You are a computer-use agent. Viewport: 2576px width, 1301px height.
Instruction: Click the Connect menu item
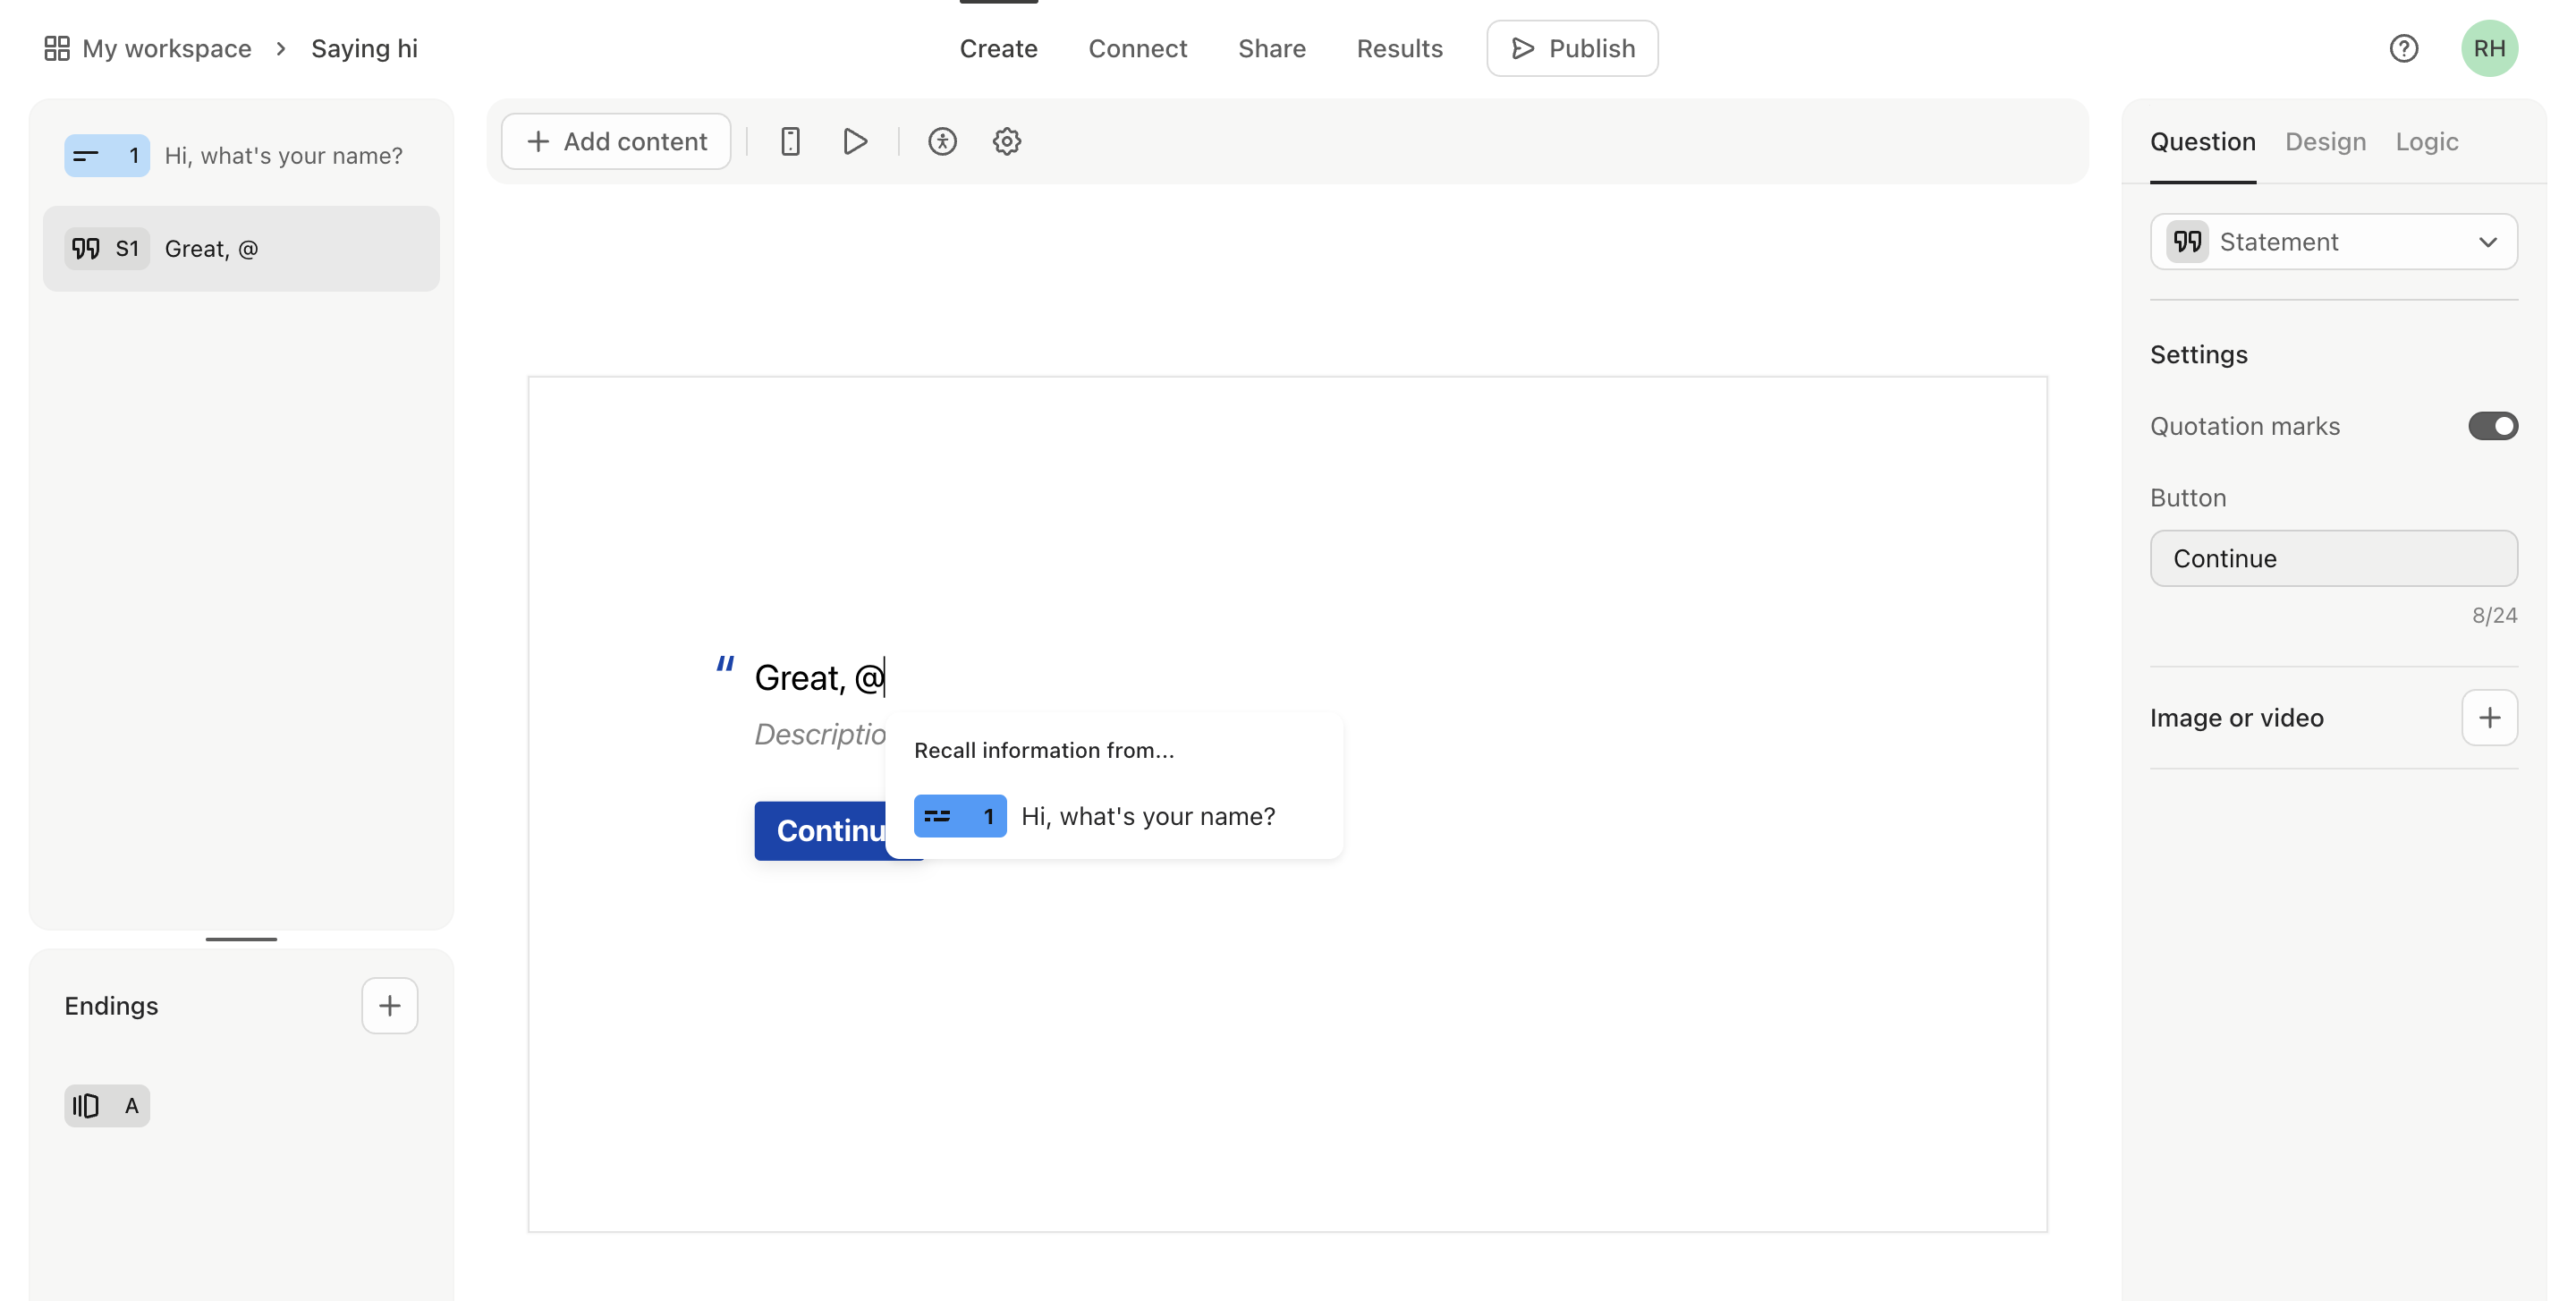[1138, 47]
